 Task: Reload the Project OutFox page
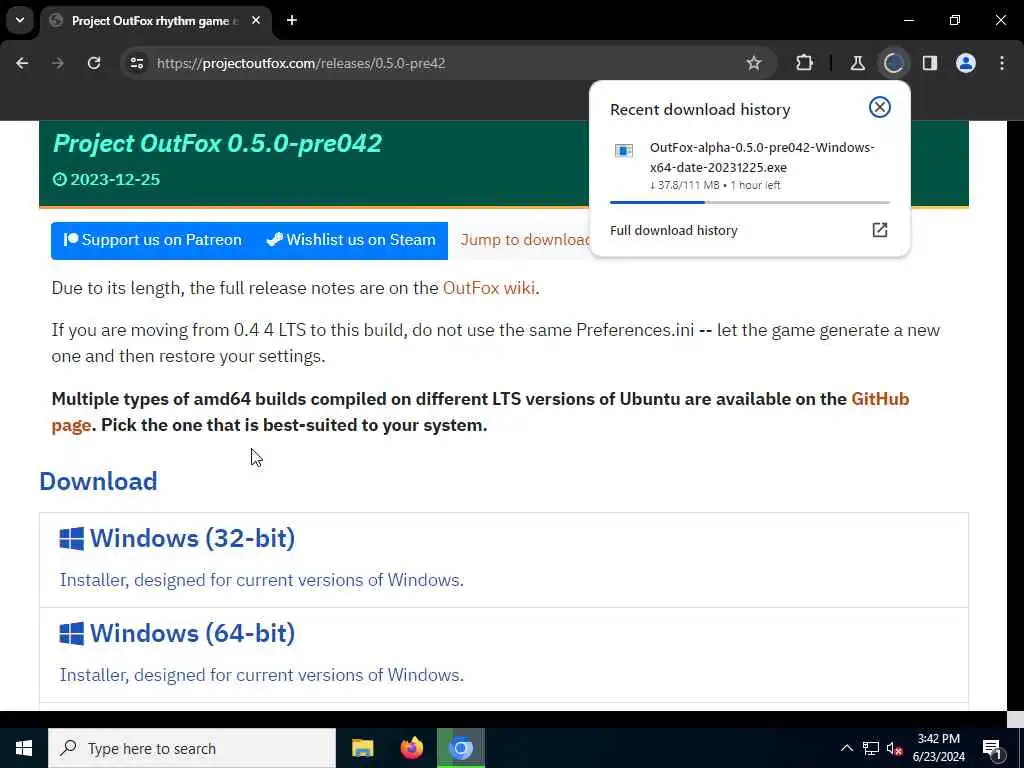click(94, 63)
